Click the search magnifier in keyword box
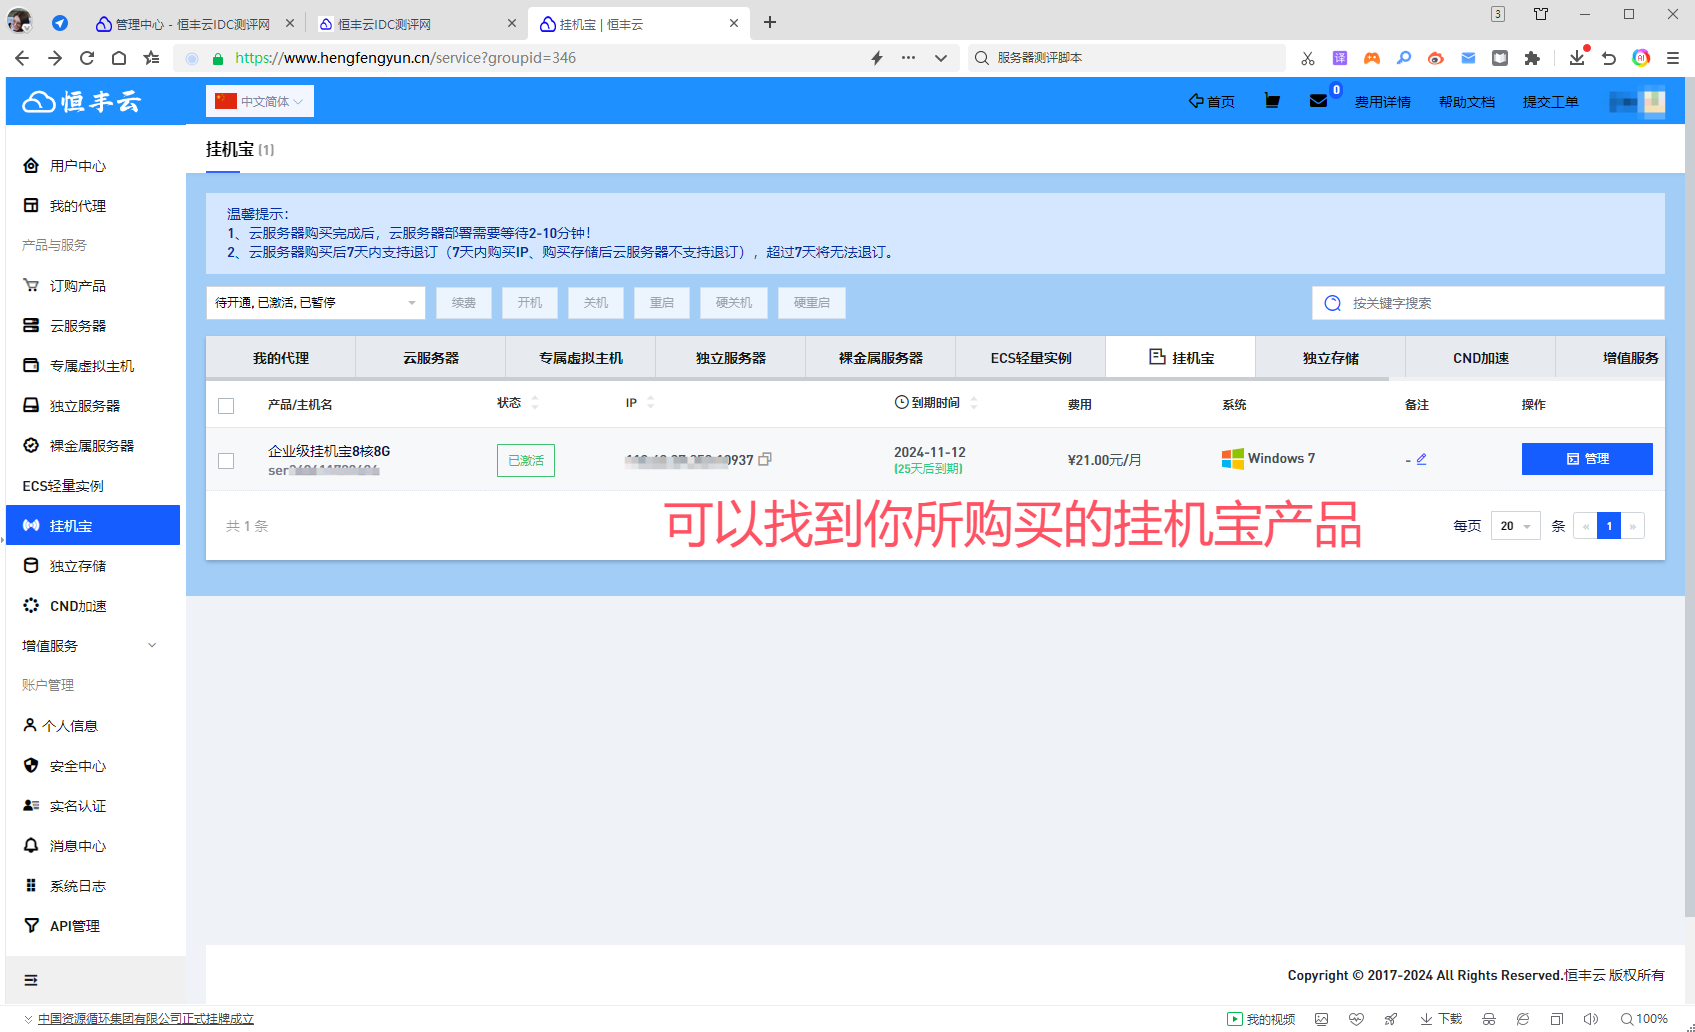The width and height of the screenshot is (1695, 1032). [x=1332, y=303]
